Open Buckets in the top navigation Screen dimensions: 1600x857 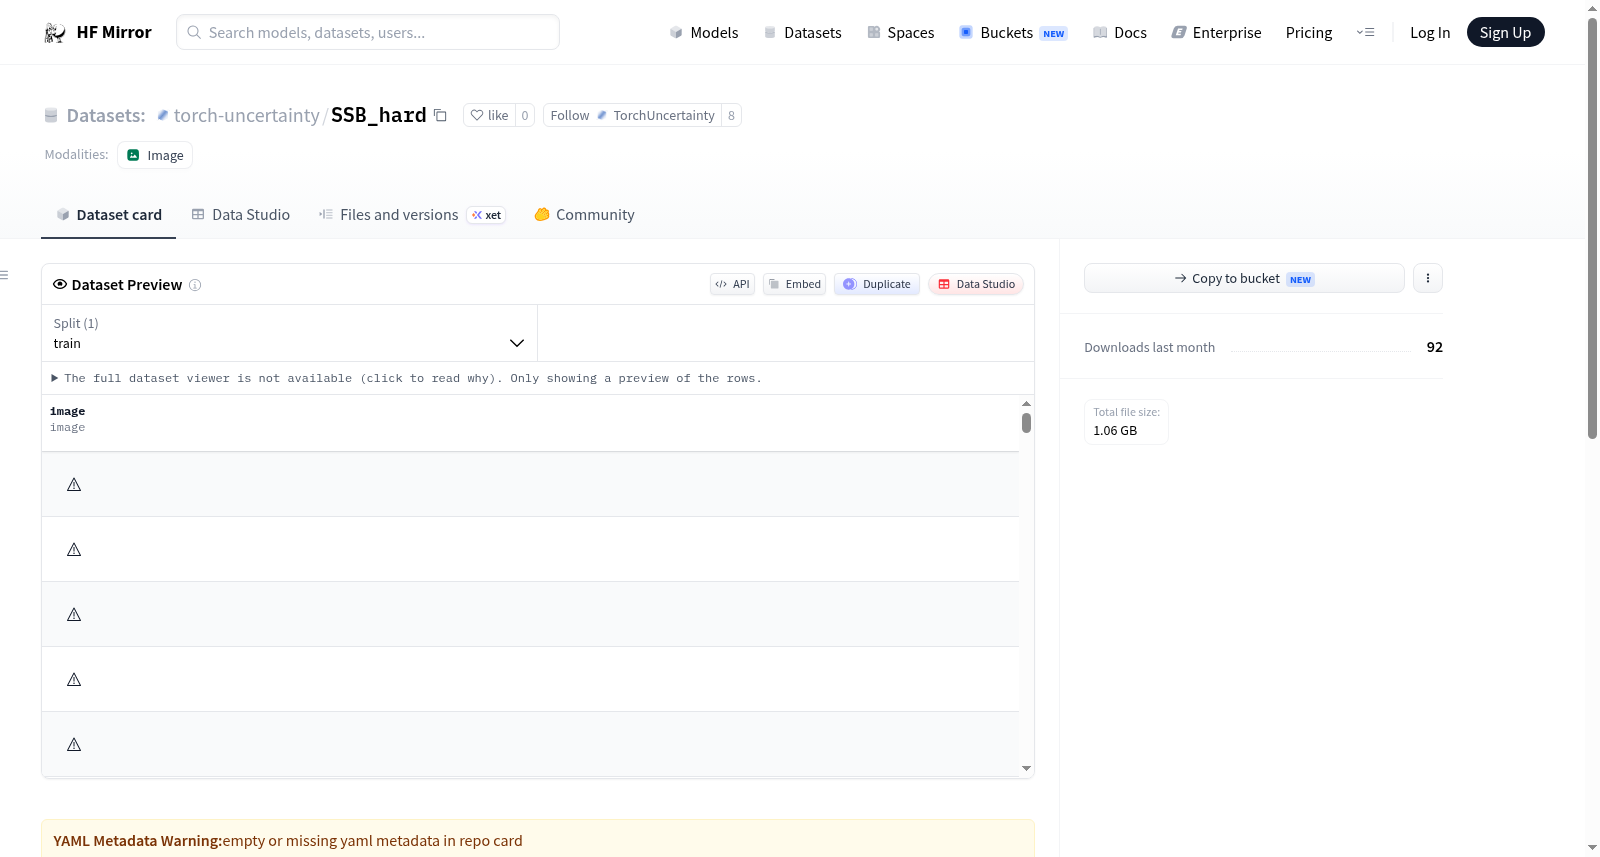click(x=1013, y=33)
